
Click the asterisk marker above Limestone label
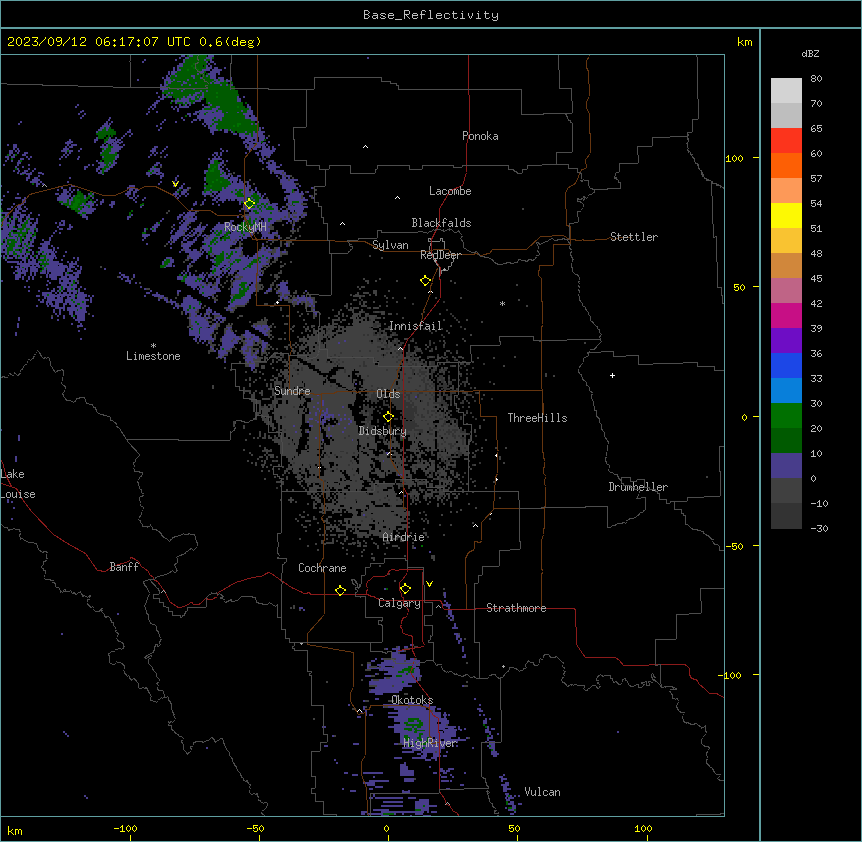coord(153,346)
